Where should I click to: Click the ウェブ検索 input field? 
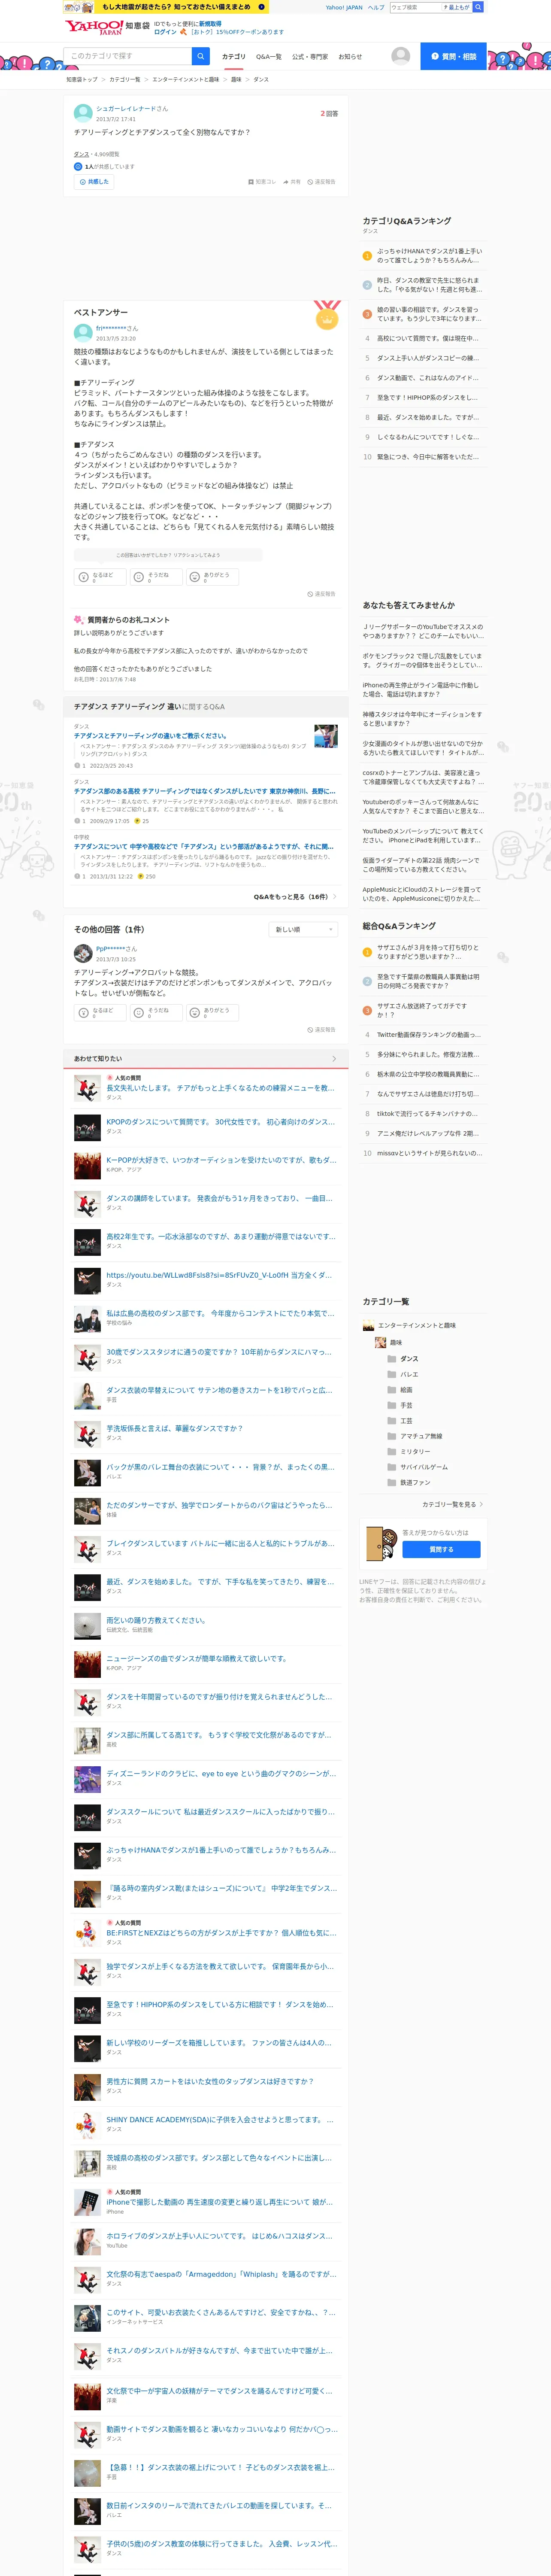pyautogui.click(x=415, y=7)
